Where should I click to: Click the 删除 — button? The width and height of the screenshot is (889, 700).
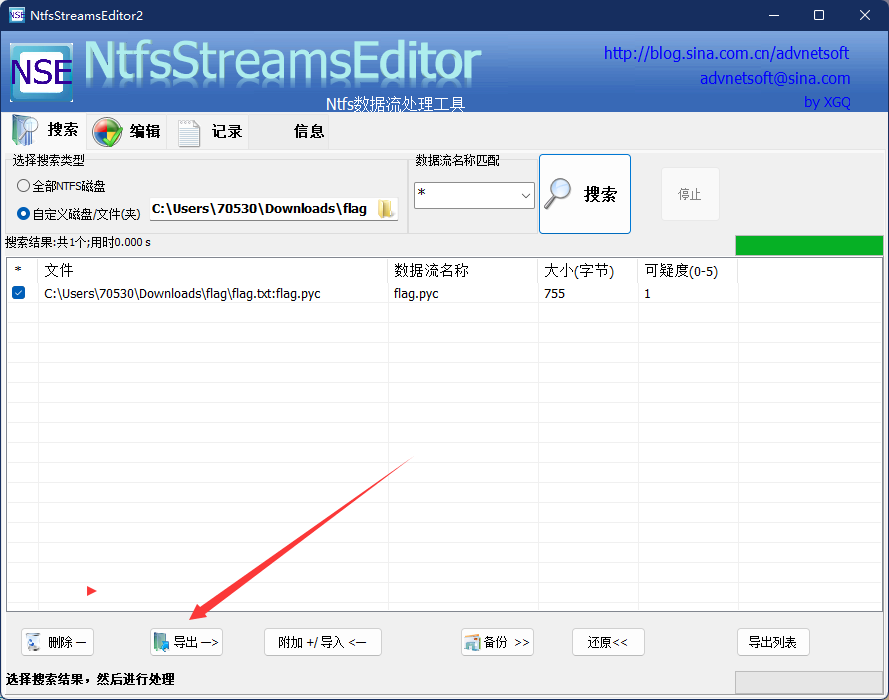point(57,642)
